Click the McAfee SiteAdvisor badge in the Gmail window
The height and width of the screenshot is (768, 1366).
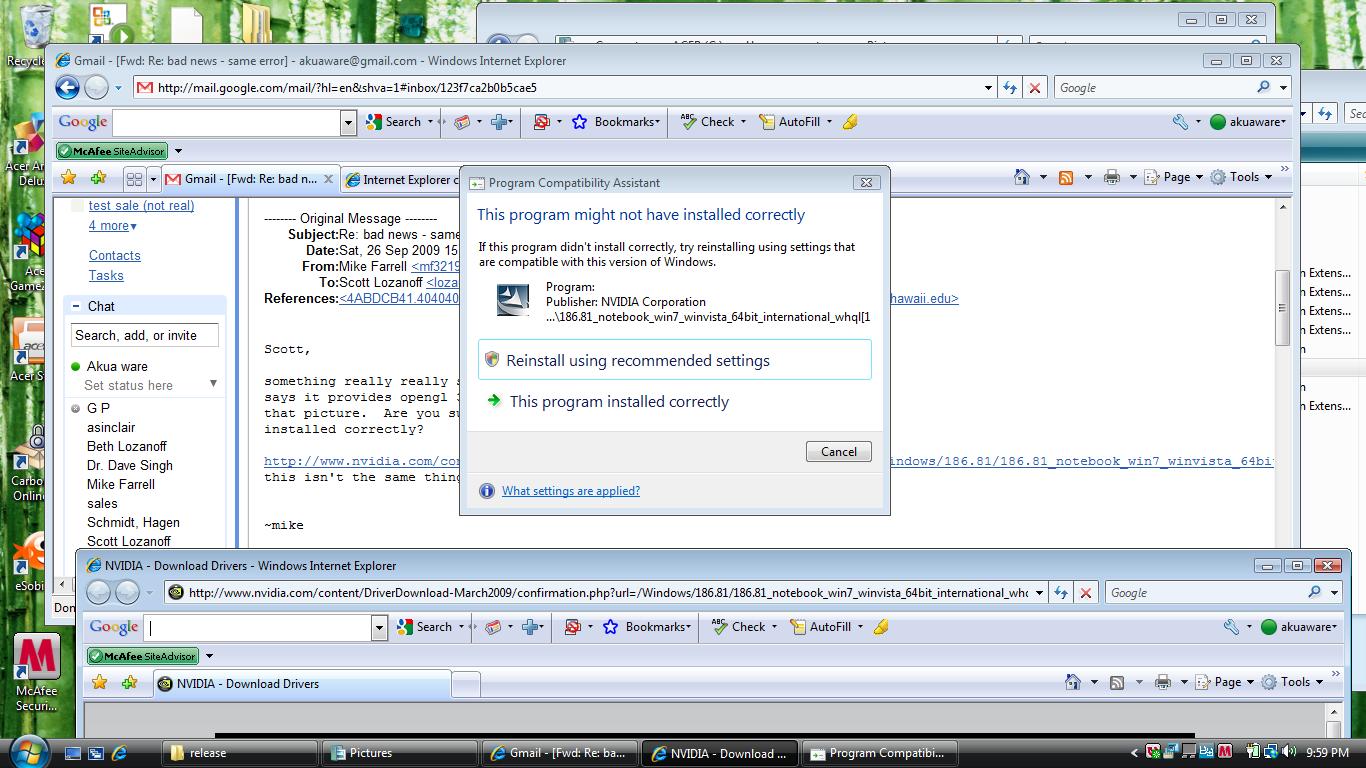pos(111,151)
